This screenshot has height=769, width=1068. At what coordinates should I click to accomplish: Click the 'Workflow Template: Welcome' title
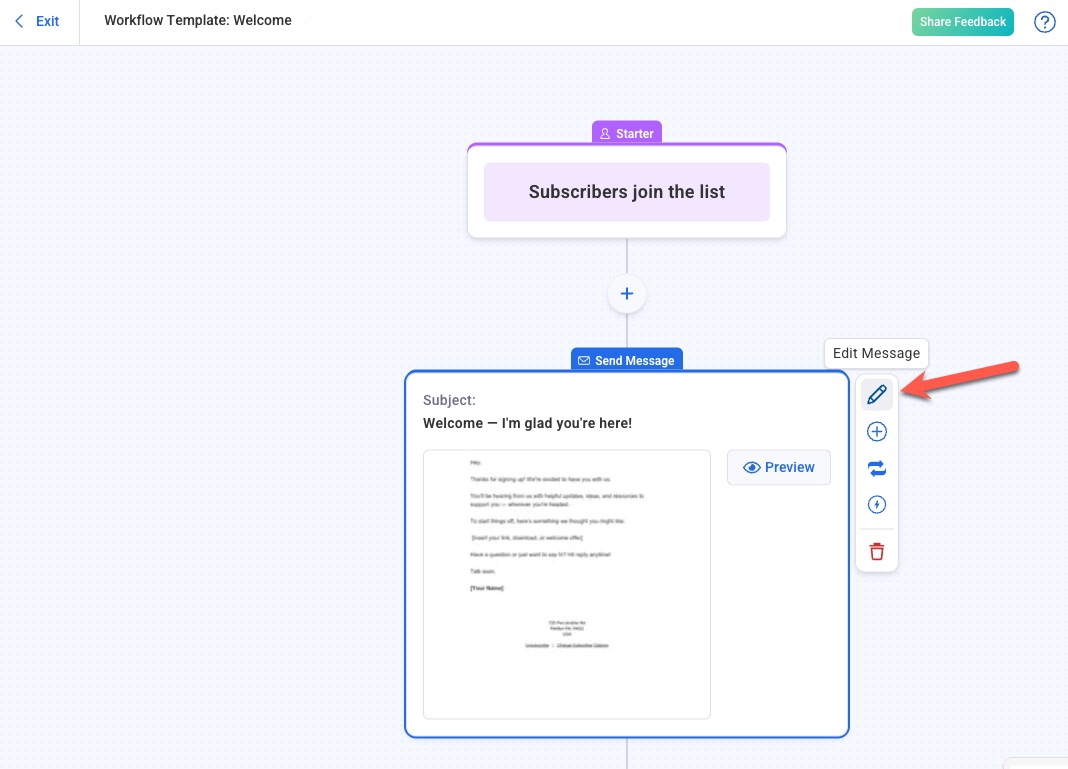pos(198,20)
